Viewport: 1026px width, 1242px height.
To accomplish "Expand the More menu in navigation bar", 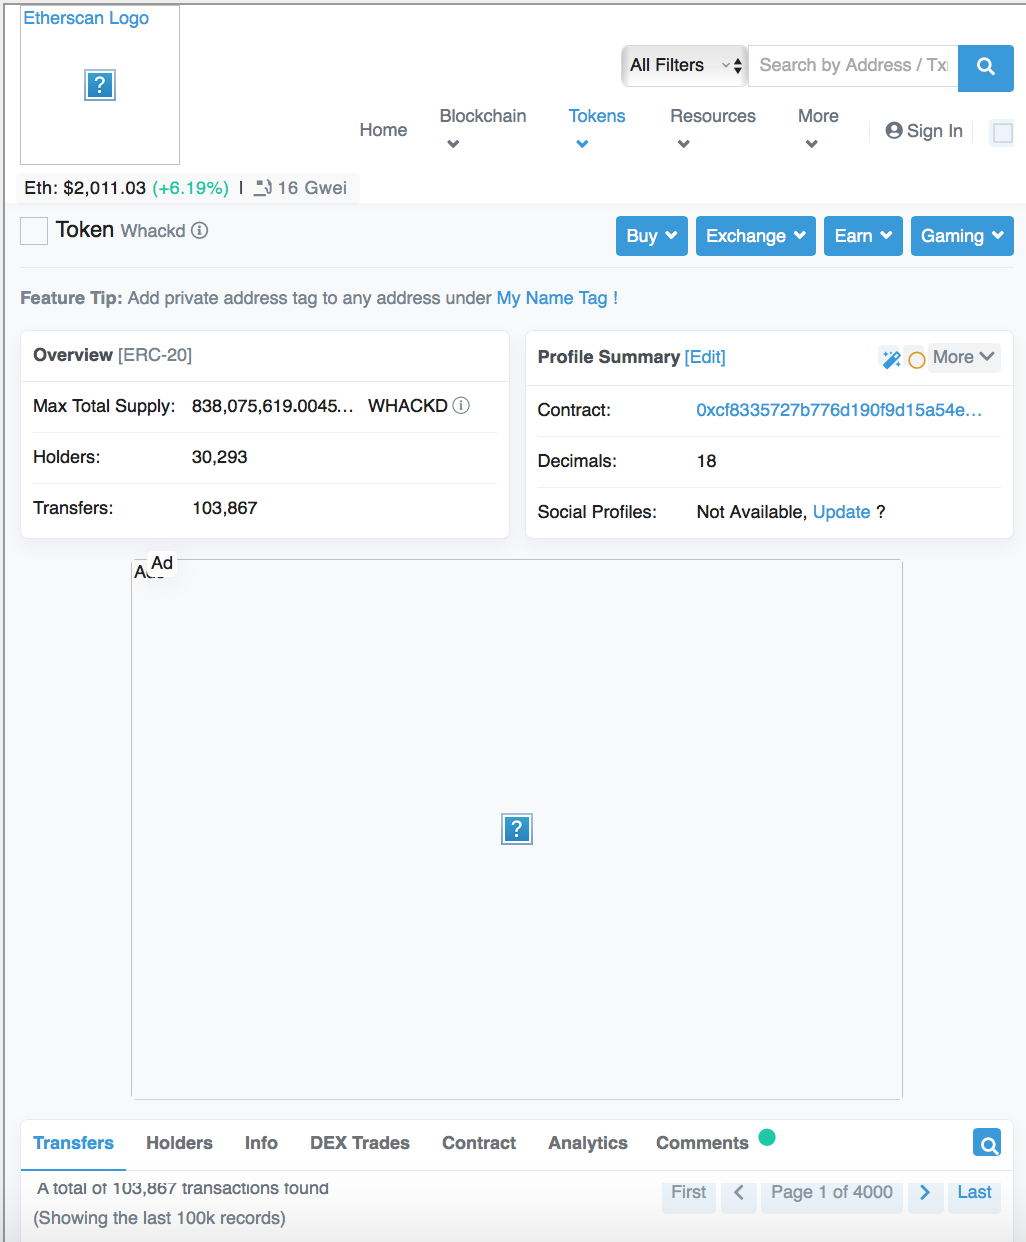I will tap(818, 129).
